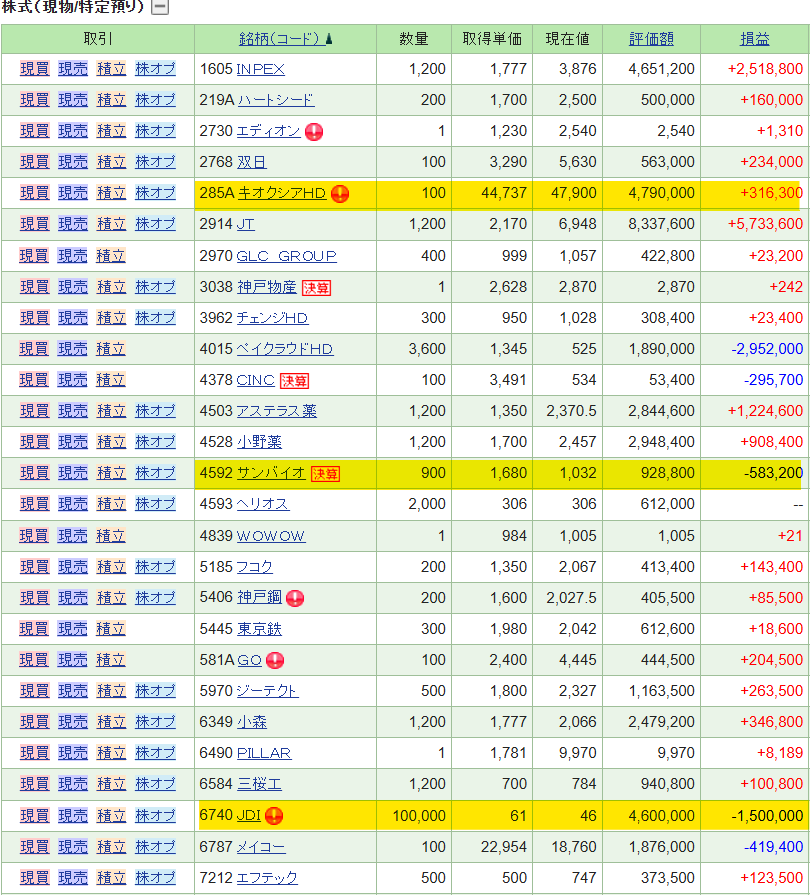
Task: Open PILLAR stock link
Action: tap(264, 753)
